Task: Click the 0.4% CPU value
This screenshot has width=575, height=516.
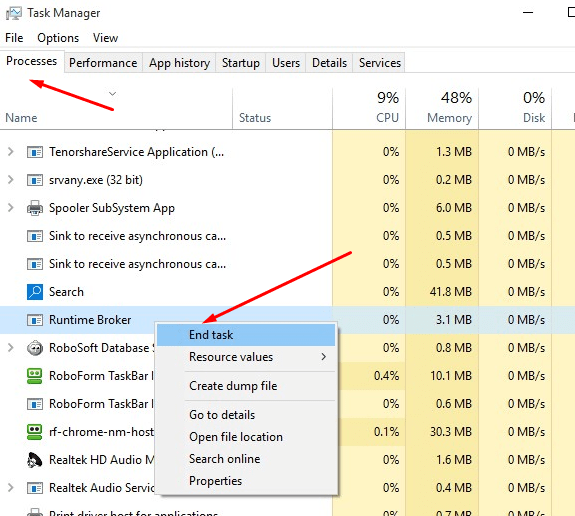Action: coord(387,376)
